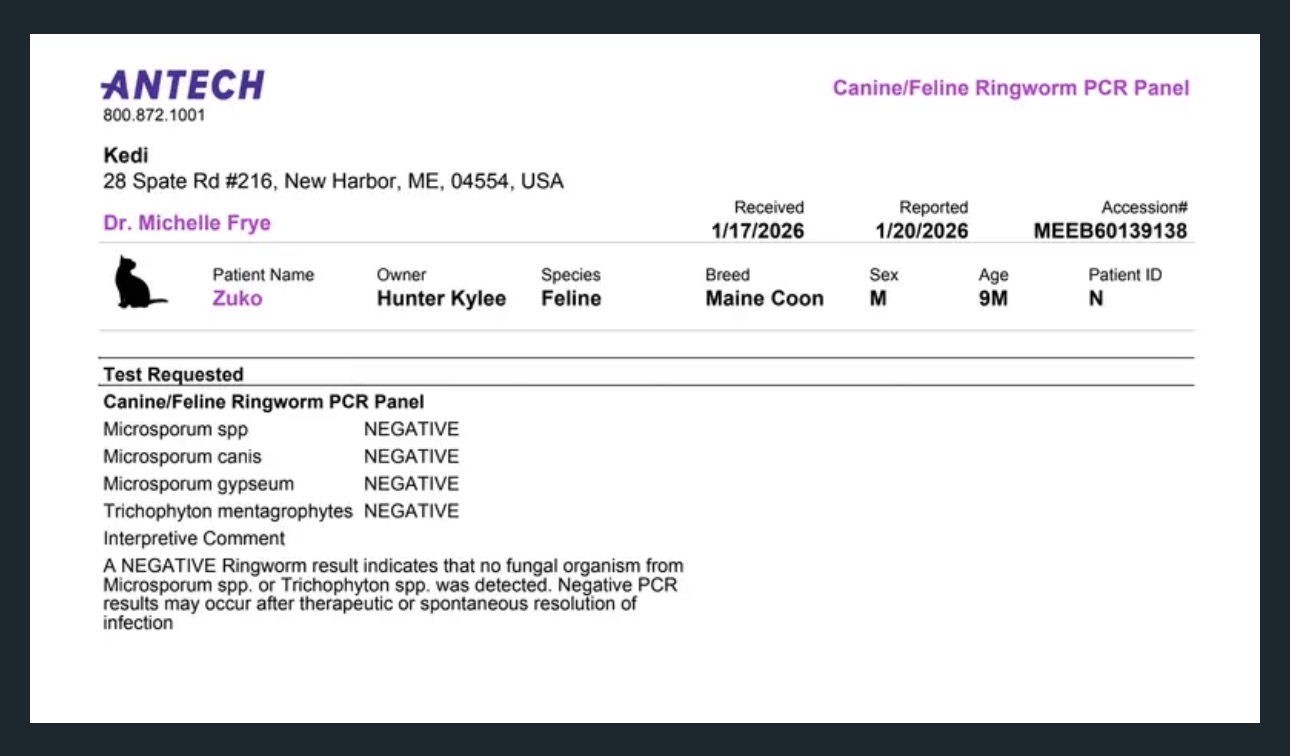This screenshot has height=756, width=1290.
Task: Click the clinic name Kedi
Action: pos(126,156)
